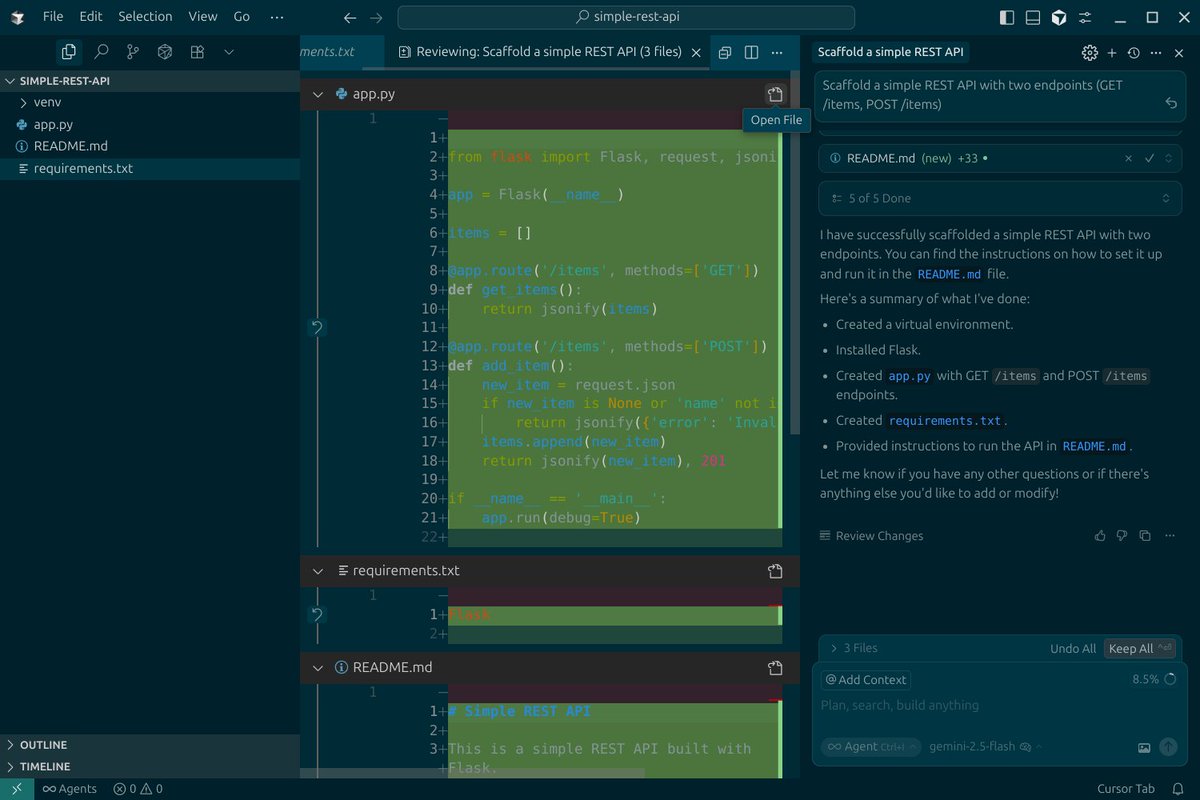Collapse the SIMPLE-REST-API folder section

tap(150, 81)
